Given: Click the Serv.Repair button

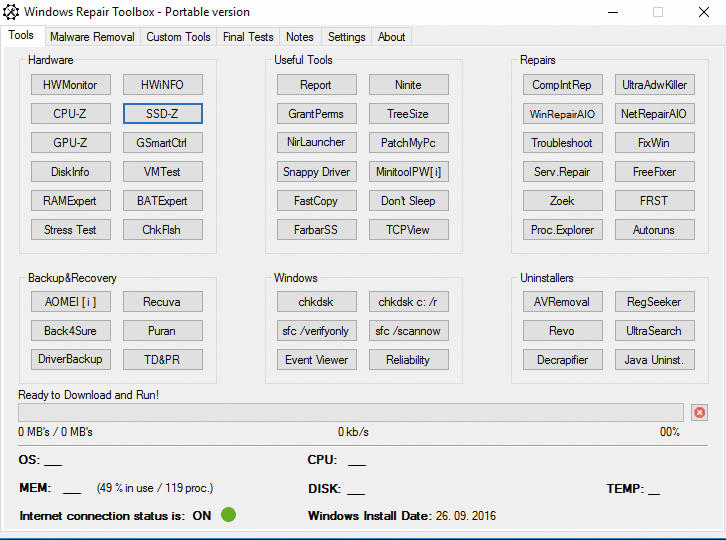Looking at the screenshot, I should 563,172.
